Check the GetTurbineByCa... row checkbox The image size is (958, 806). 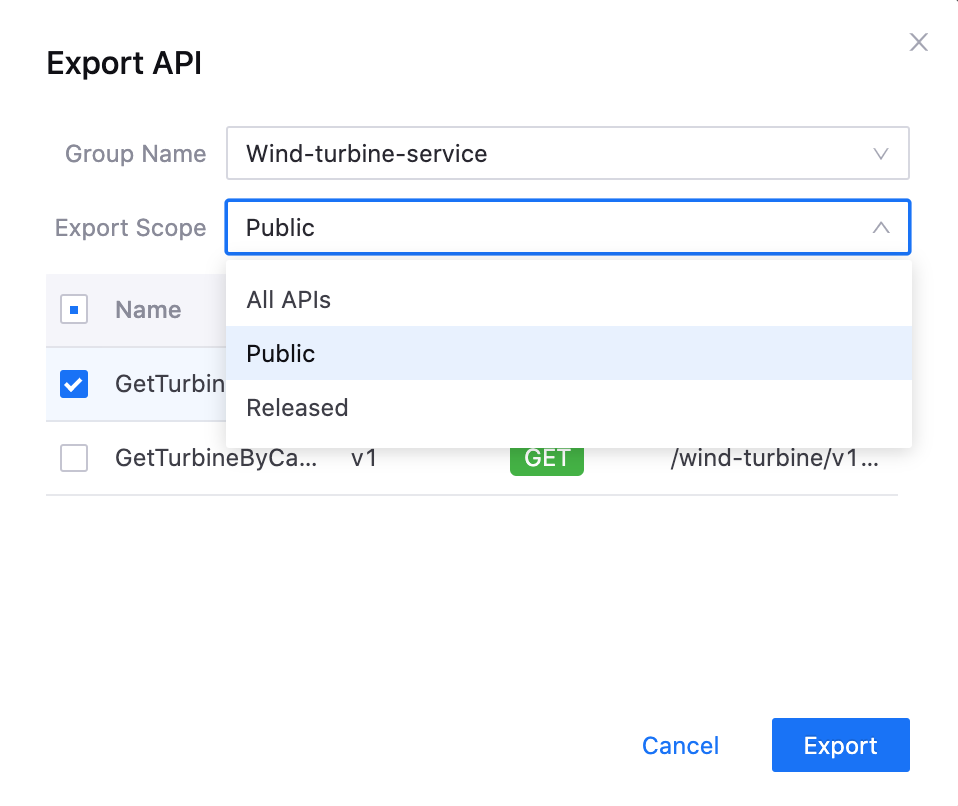tap(74, 458)
